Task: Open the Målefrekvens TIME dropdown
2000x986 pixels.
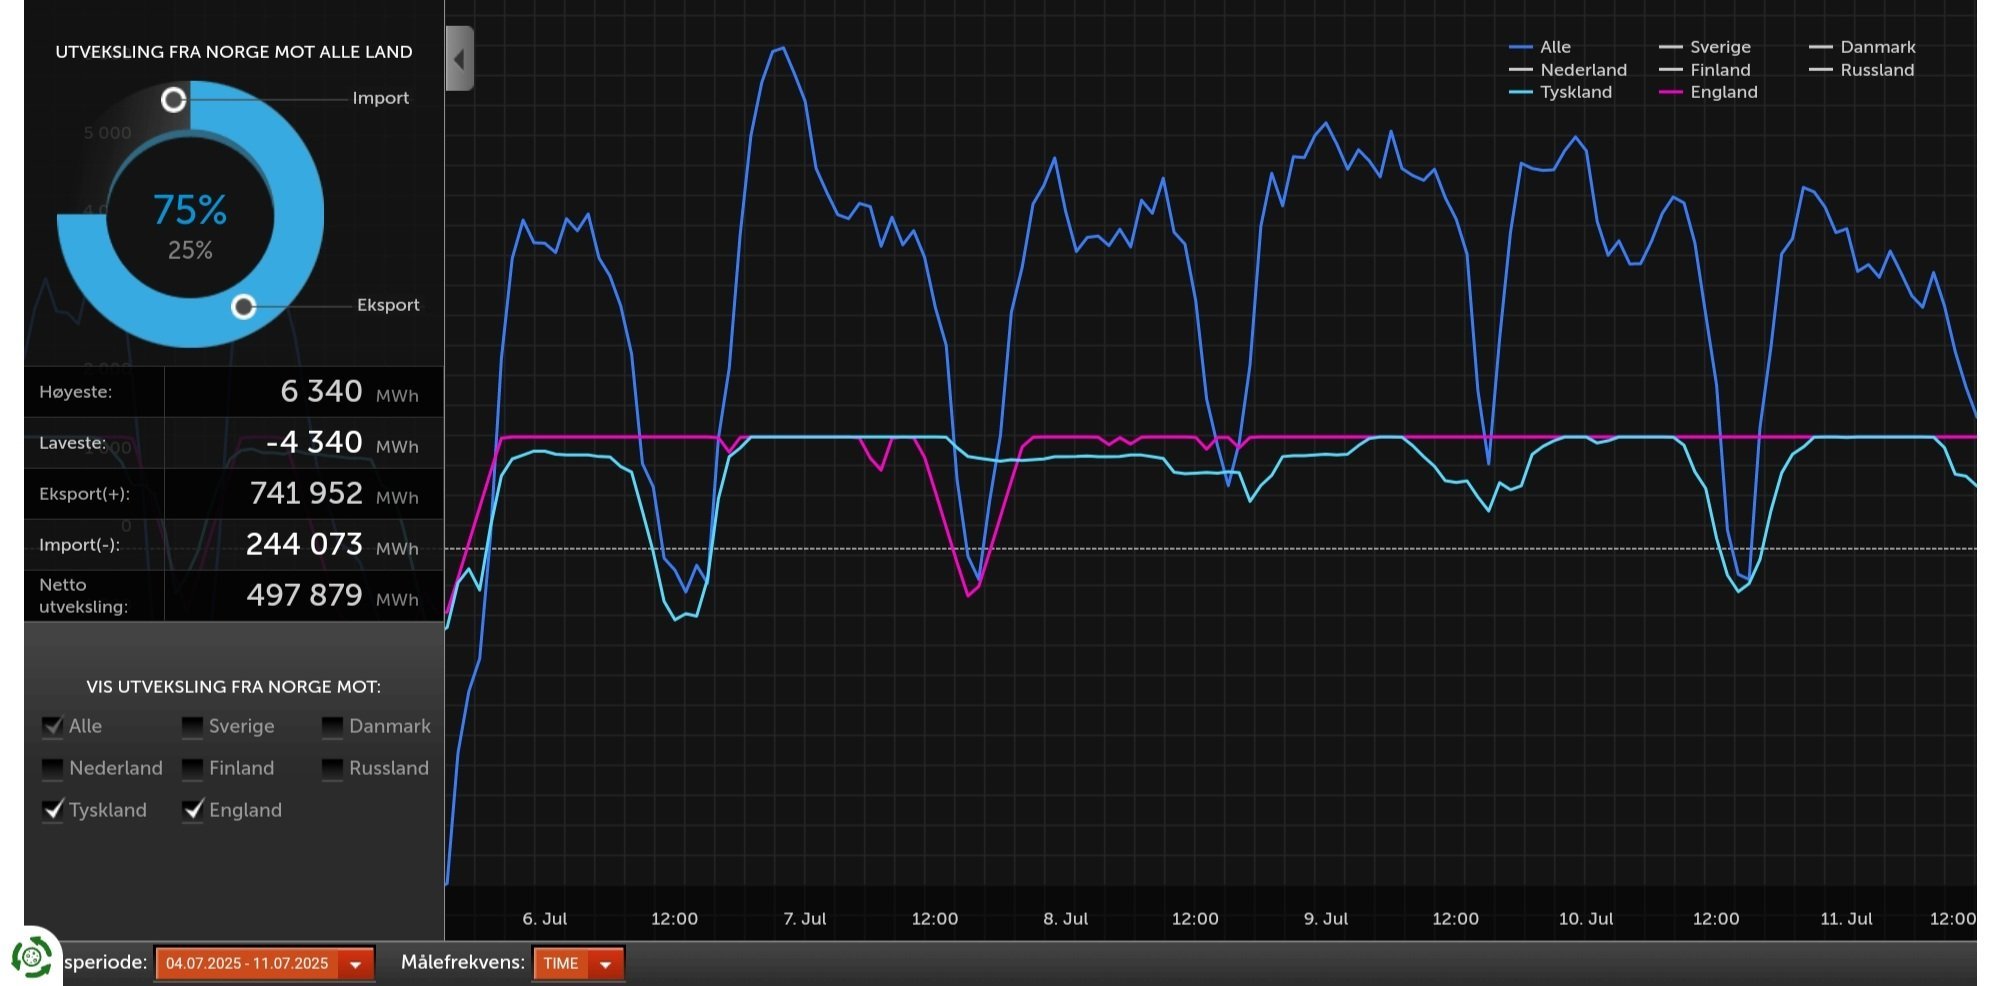Action: tap(578, 964)
